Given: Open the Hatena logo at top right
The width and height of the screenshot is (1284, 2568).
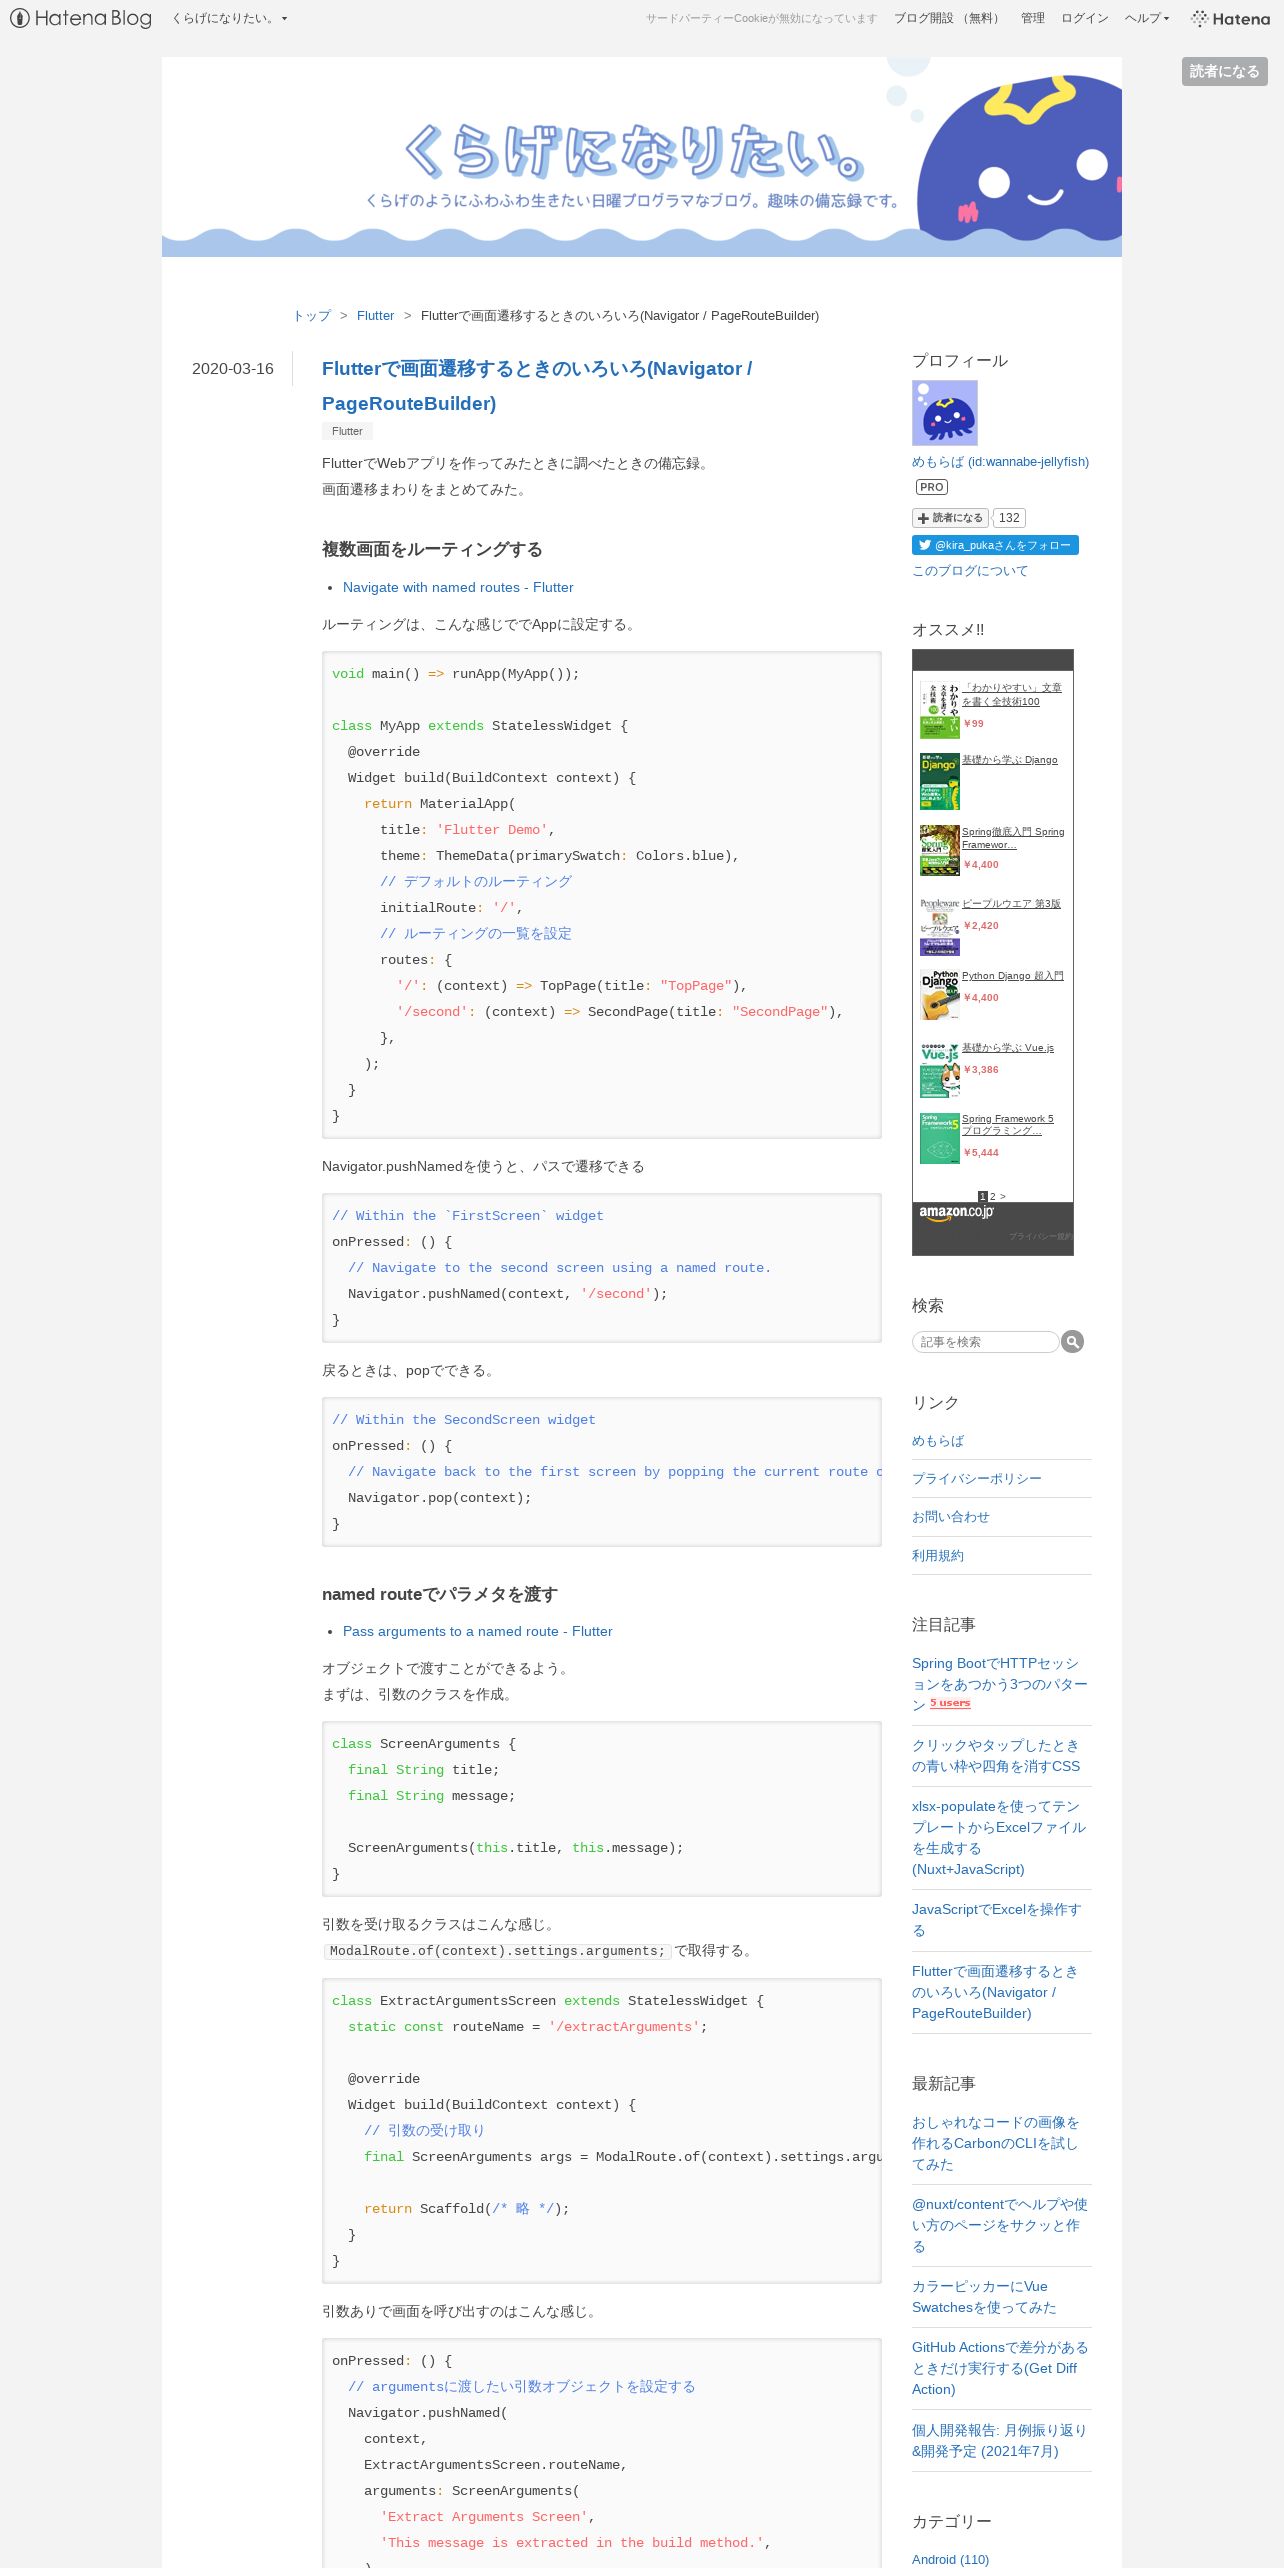Looking at the screenshot, I should point(1230,18).
